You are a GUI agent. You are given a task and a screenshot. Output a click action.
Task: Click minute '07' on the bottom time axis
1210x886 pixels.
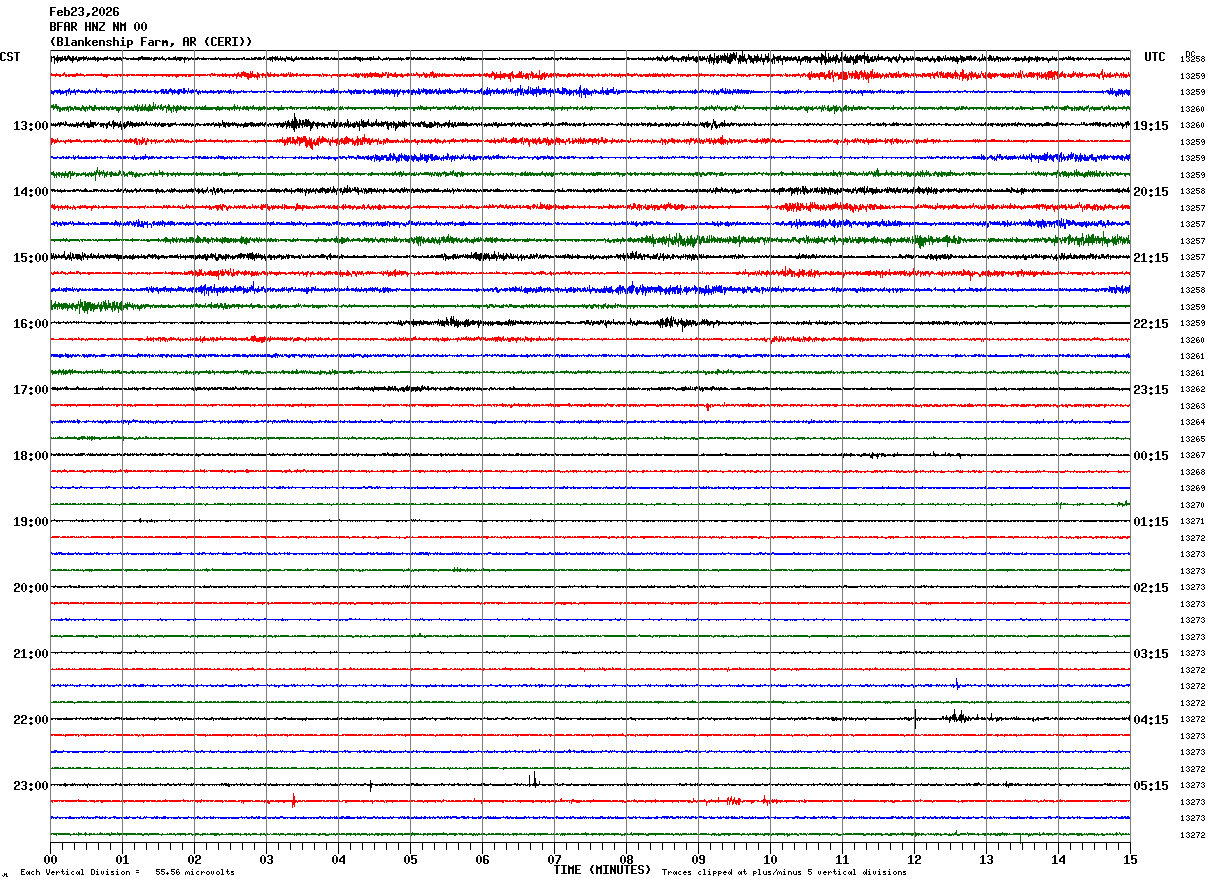click(x=554, y=859)
